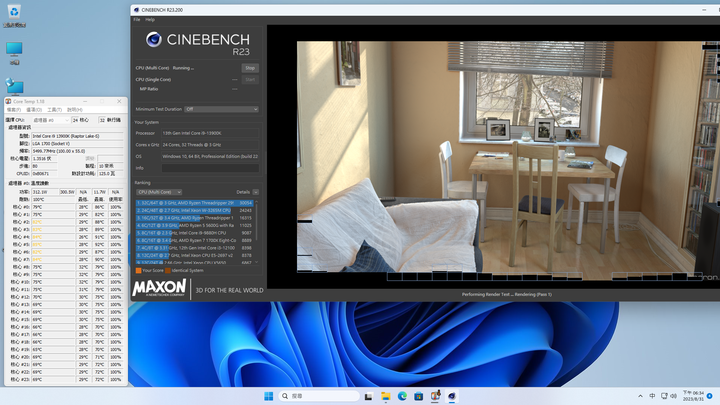Select ranking row Xeon CPU E5-2697 v2
The width and height of the screenshot is (720, 405).
click(194, 255)
